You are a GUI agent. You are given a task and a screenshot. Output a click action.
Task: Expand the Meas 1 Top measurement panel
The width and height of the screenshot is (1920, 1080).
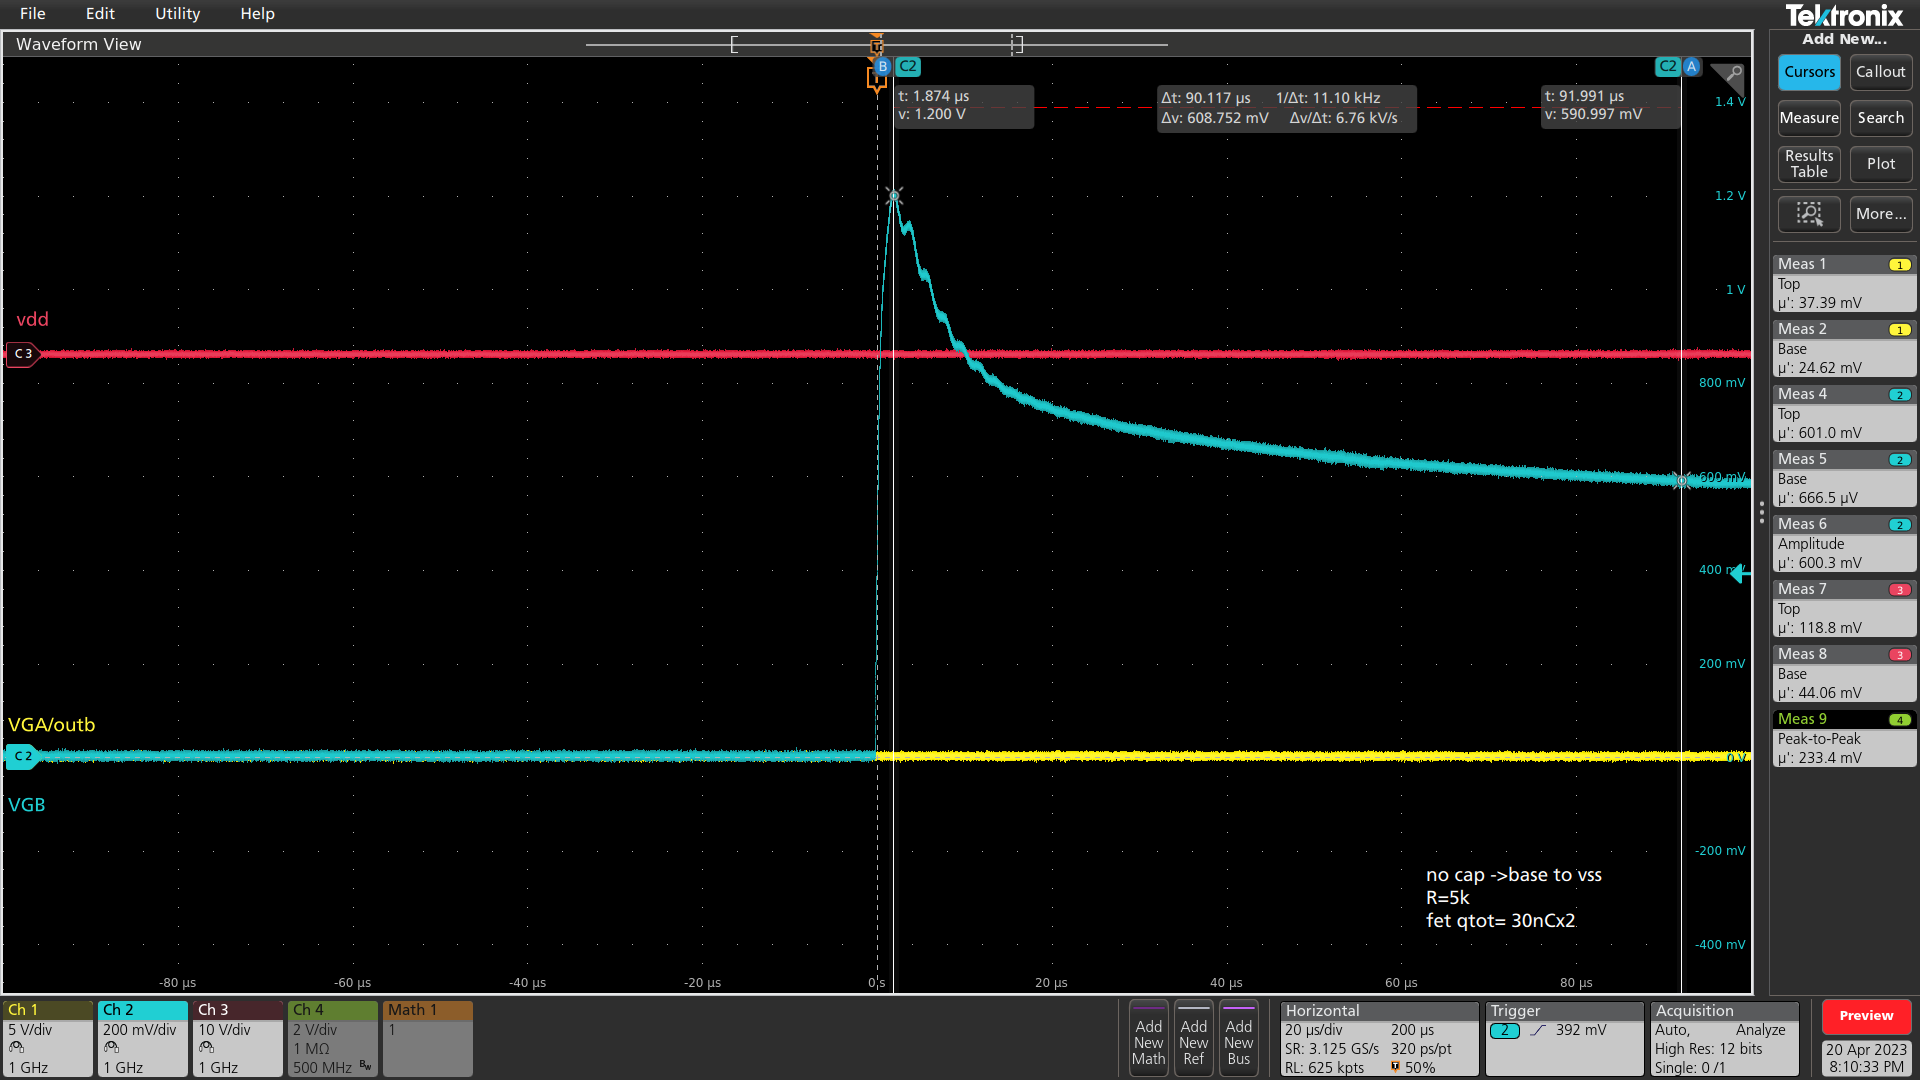(x=1843, y=285)
